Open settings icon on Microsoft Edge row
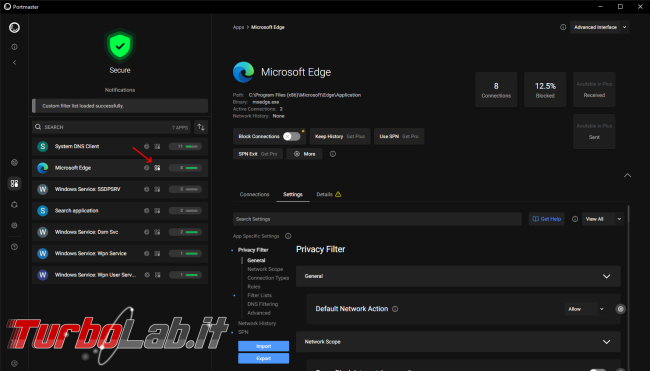Viewport: 650px width, 371px height. point(157,168)
